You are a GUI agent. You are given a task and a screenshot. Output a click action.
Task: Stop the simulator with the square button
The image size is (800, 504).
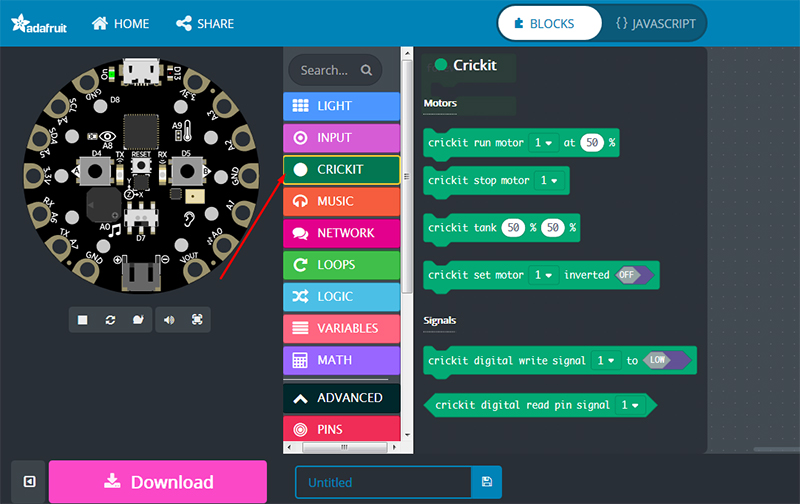tap(83, 320)
